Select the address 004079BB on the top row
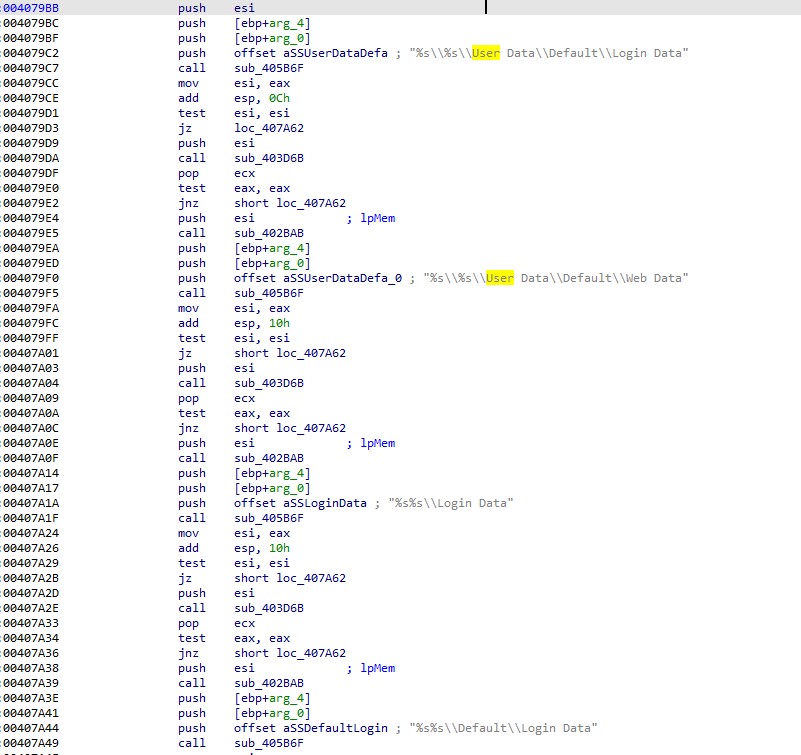This screenshot has width=801, height=755. pos(30,8)
